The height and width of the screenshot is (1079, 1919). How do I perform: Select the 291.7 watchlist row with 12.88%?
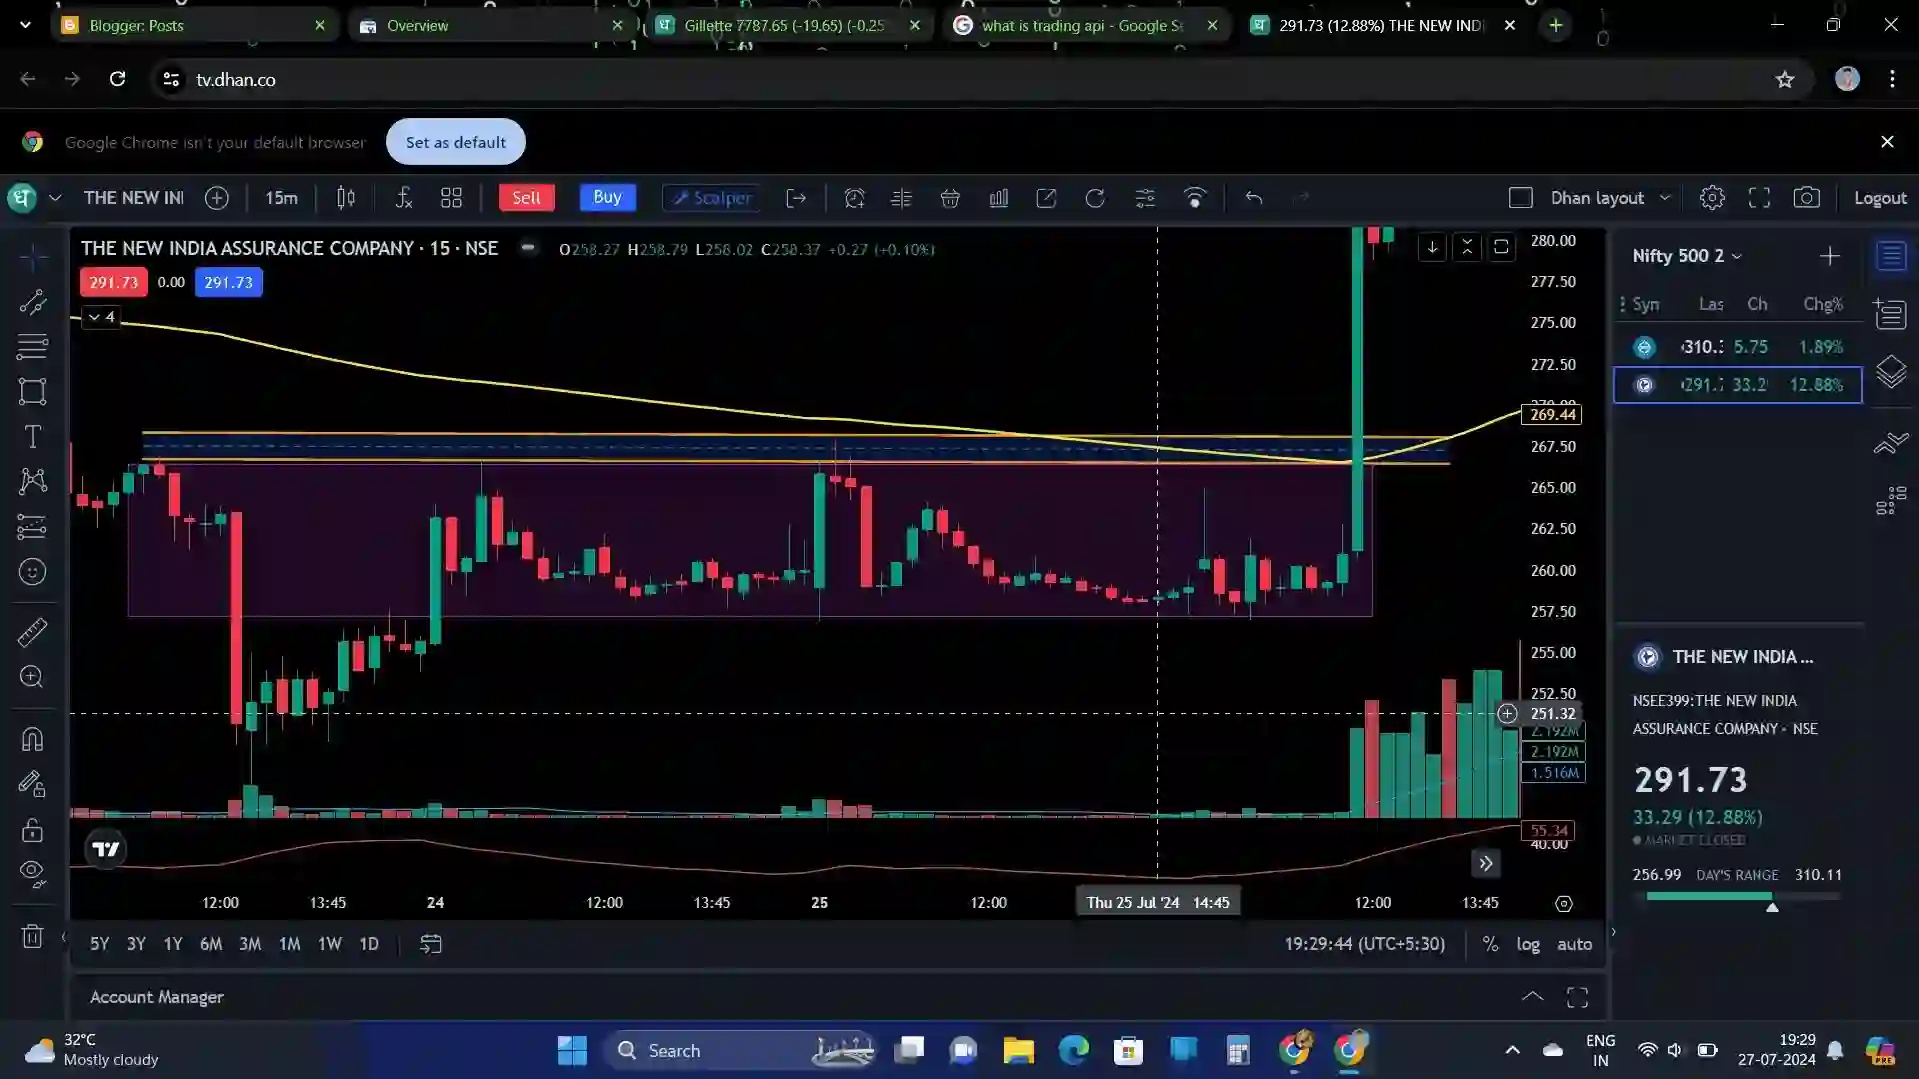(x=1738, y=385)
